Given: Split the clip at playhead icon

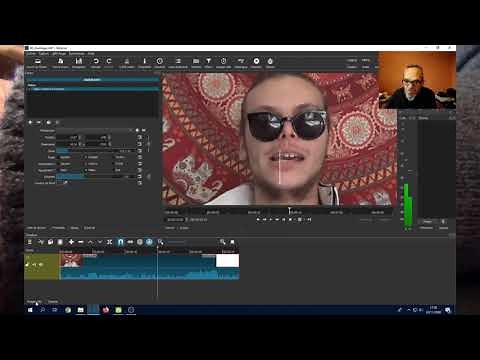Looking at the screenshot, I should (x=109, y=242).
